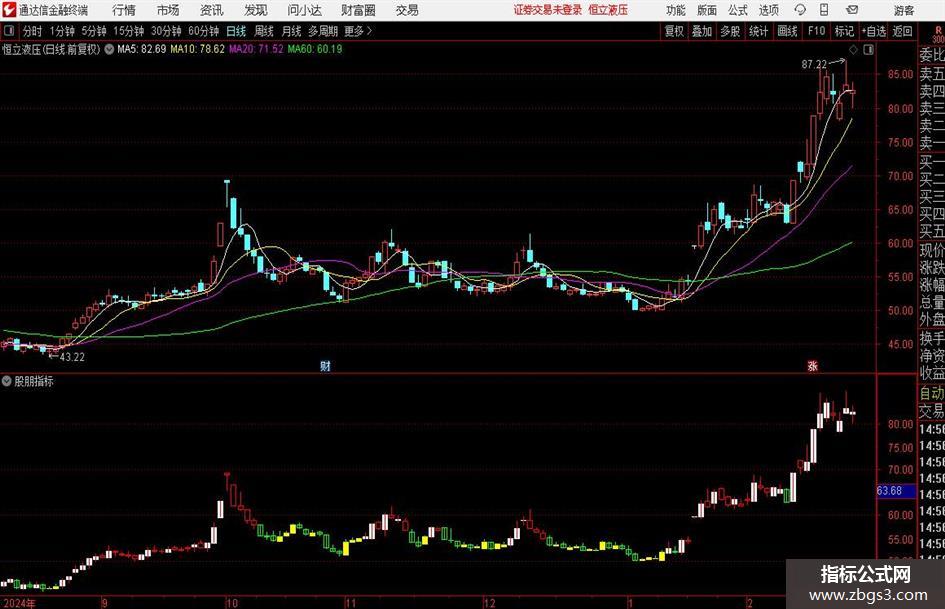Click the MA10: 78.62 indicator label
Screen dimensions: 945x609
click(x=197, y=49)
